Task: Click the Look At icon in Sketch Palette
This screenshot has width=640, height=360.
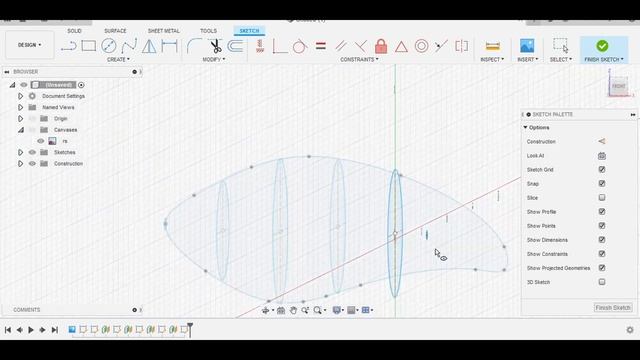Action: [x=602, y=156]
